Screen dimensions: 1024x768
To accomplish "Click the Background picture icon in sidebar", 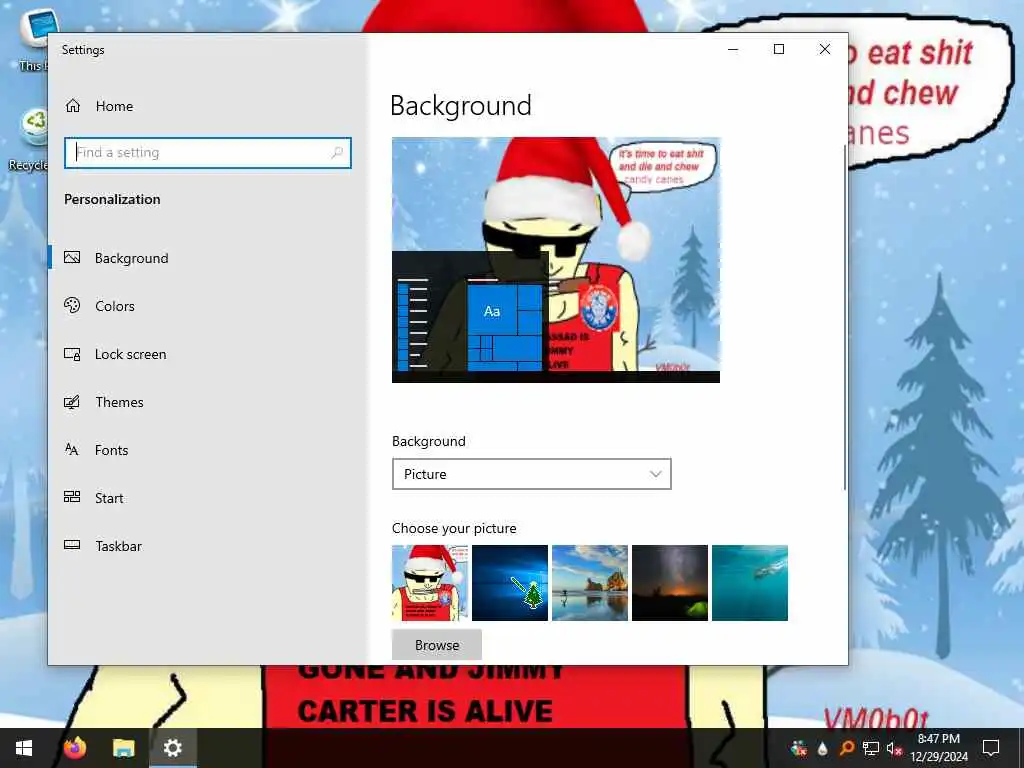I will 72,257.
